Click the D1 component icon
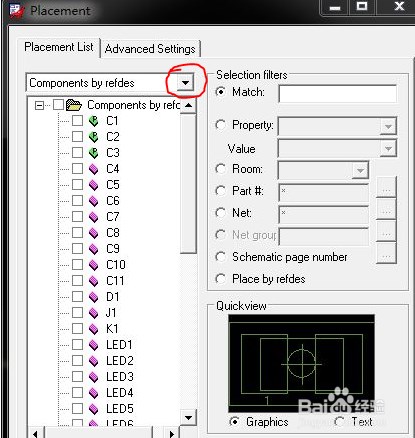415x438 pixels. (x=94, y=297)
